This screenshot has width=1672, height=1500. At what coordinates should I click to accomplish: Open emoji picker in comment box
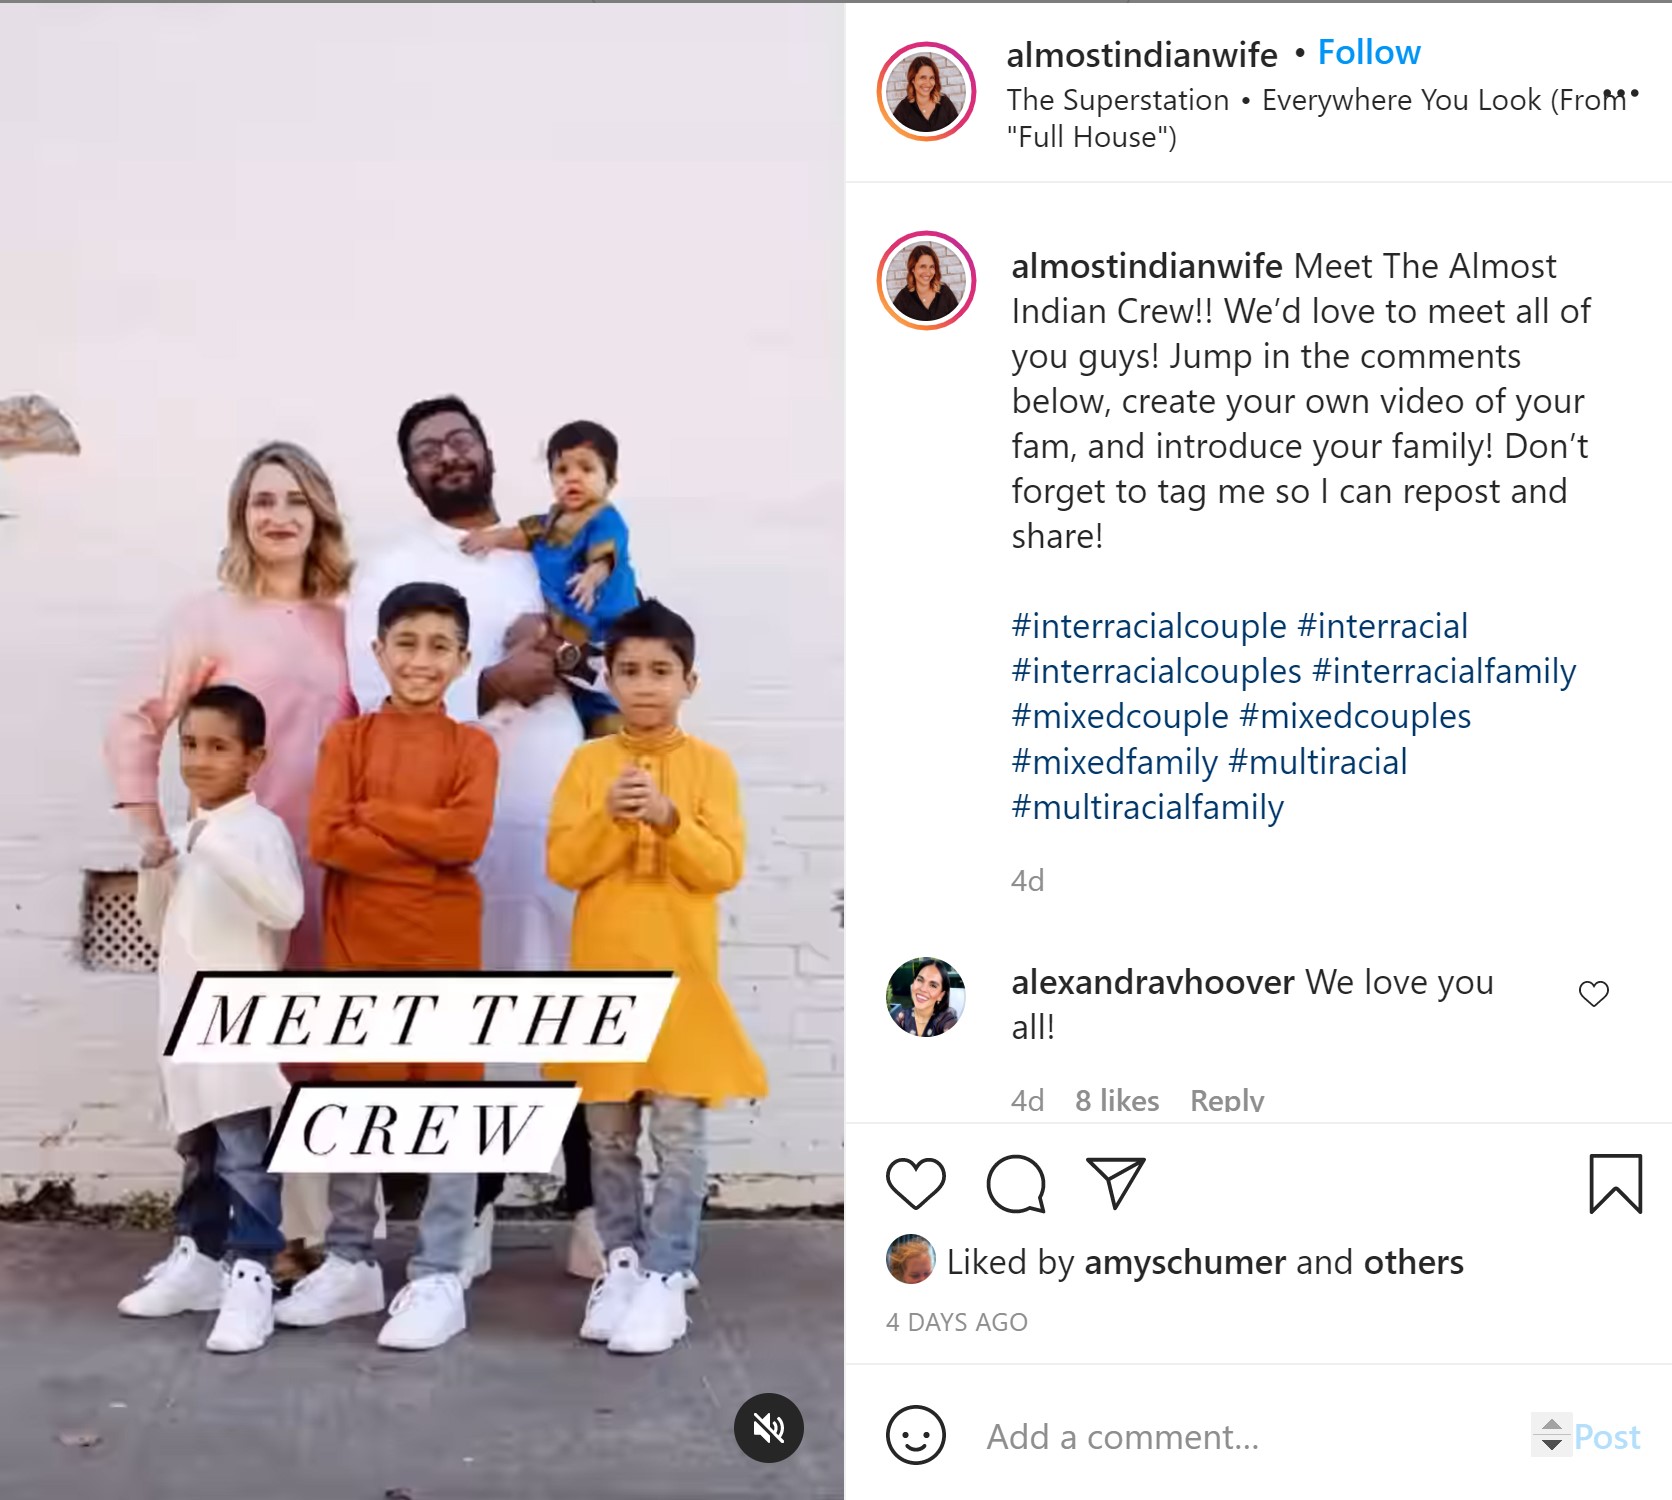pyautogui.click(x=915, y=1435)
